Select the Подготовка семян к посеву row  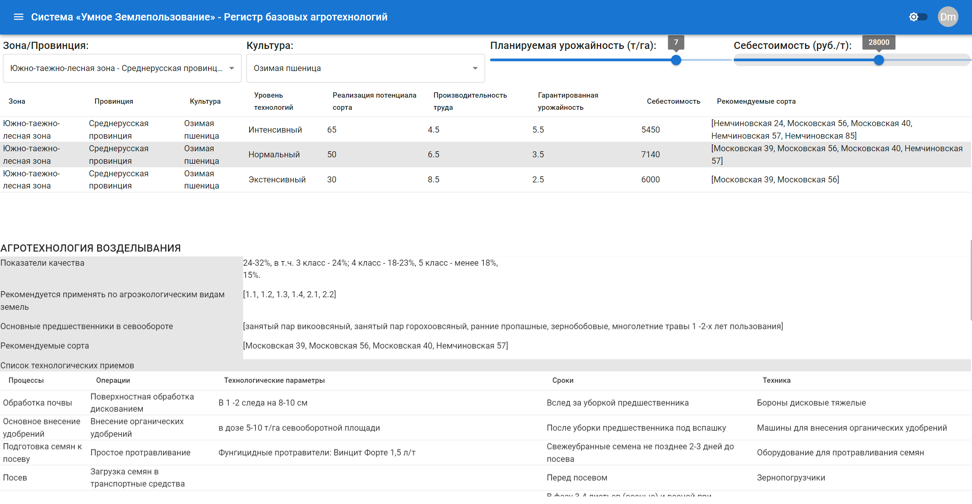[485, 453]
